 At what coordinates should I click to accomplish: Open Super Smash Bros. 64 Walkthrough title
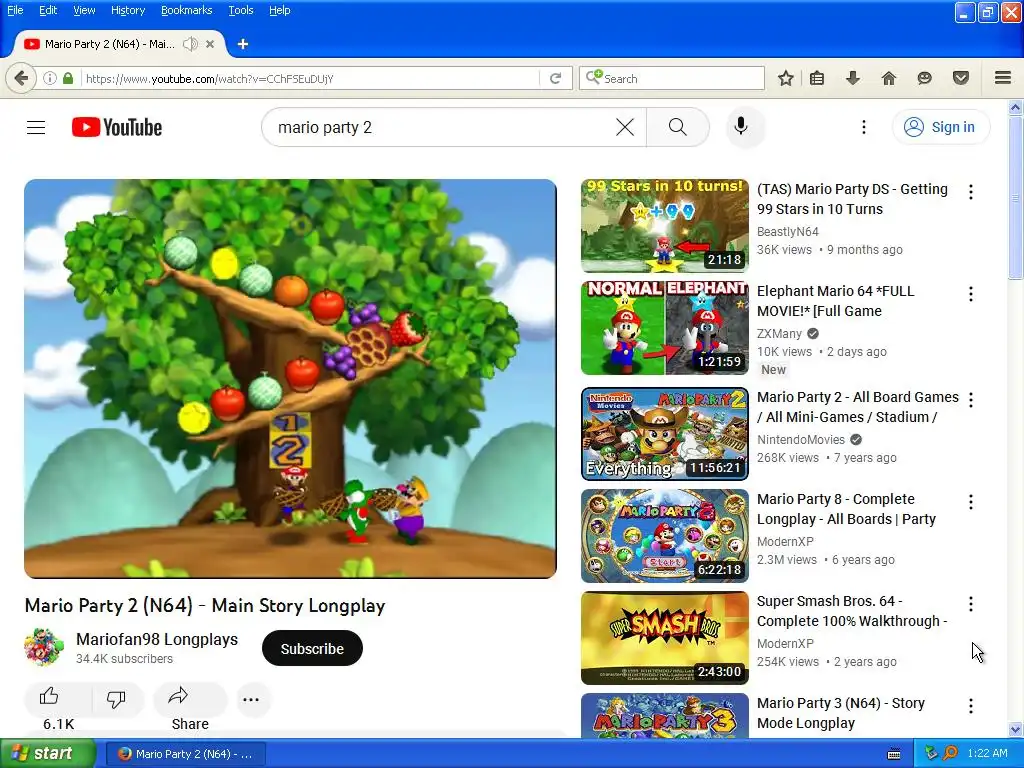(852, 611)
